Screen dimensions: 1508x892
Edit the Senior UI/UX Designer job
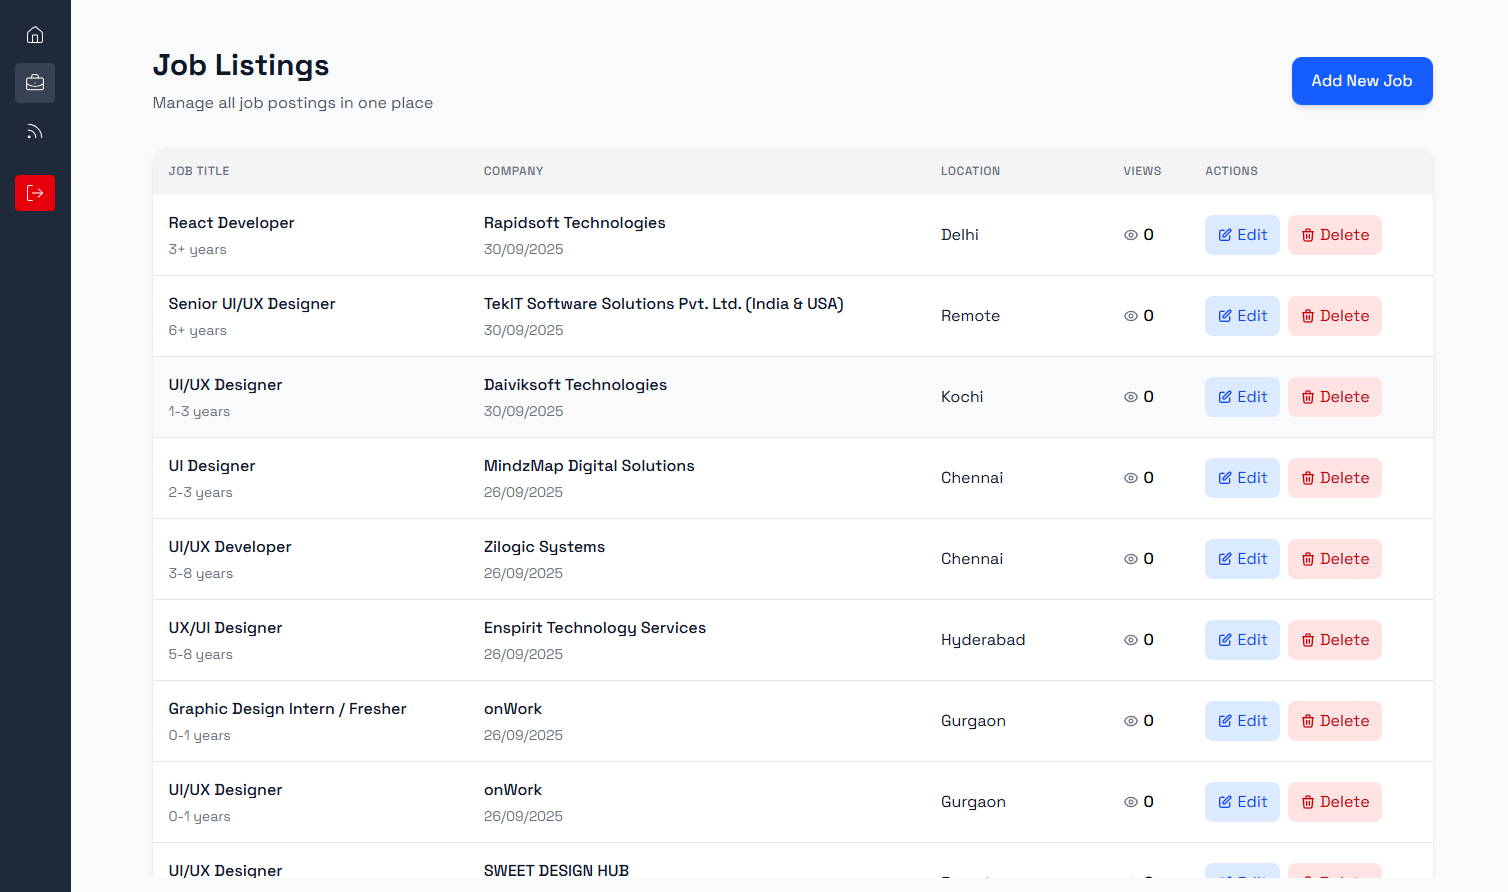[x=1242, y=316]
